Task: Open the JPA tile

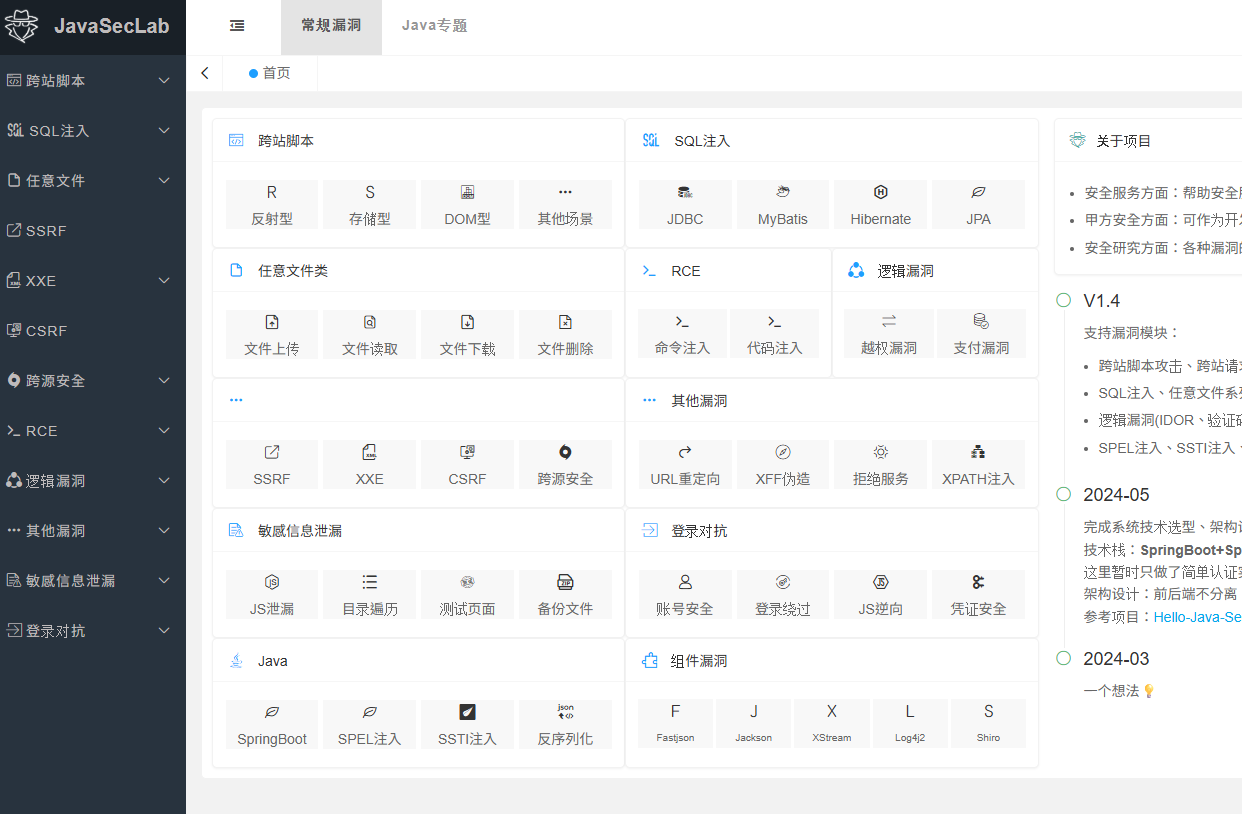Action: (978, 205)
